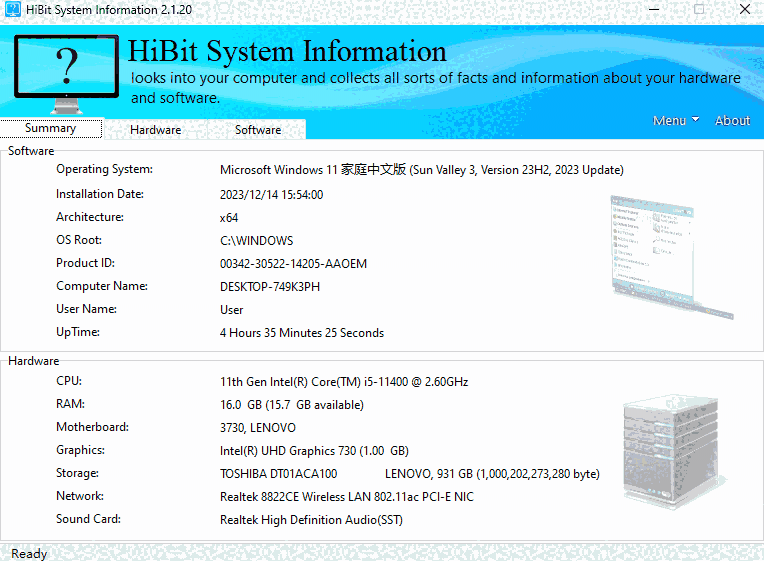Click the HiBit System Information banner title
This screenshot has width=764, height=561.
click(x=287, y=51)
